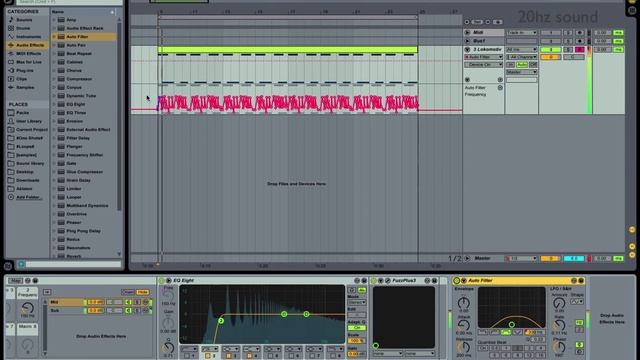Click the Map button on the rack
This screenshot has height=360, width=640.
[x=16, y=280]
